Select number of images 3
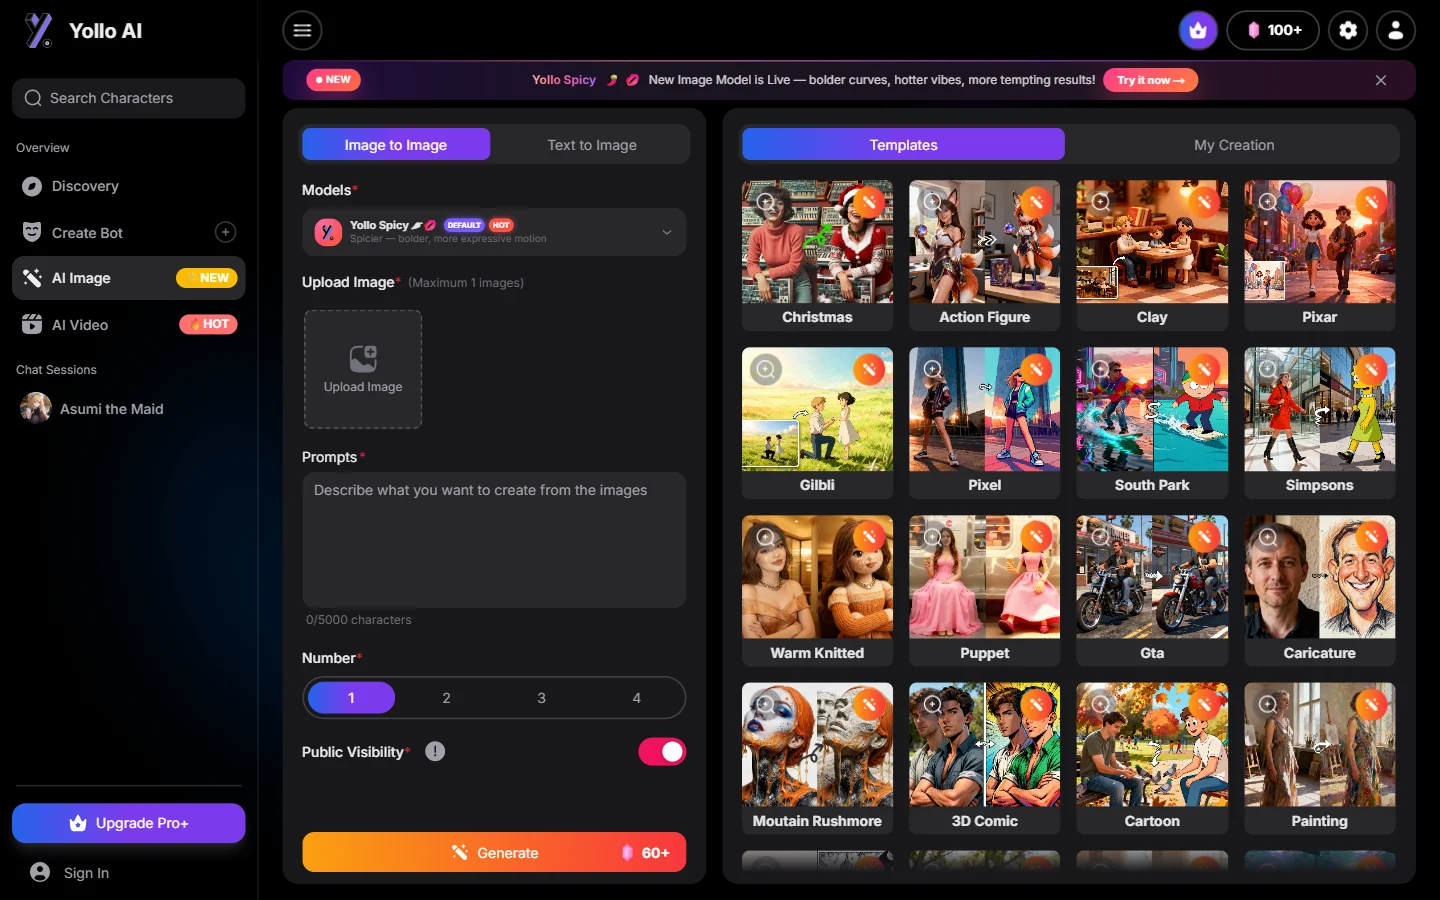 [x=541, y=698]
